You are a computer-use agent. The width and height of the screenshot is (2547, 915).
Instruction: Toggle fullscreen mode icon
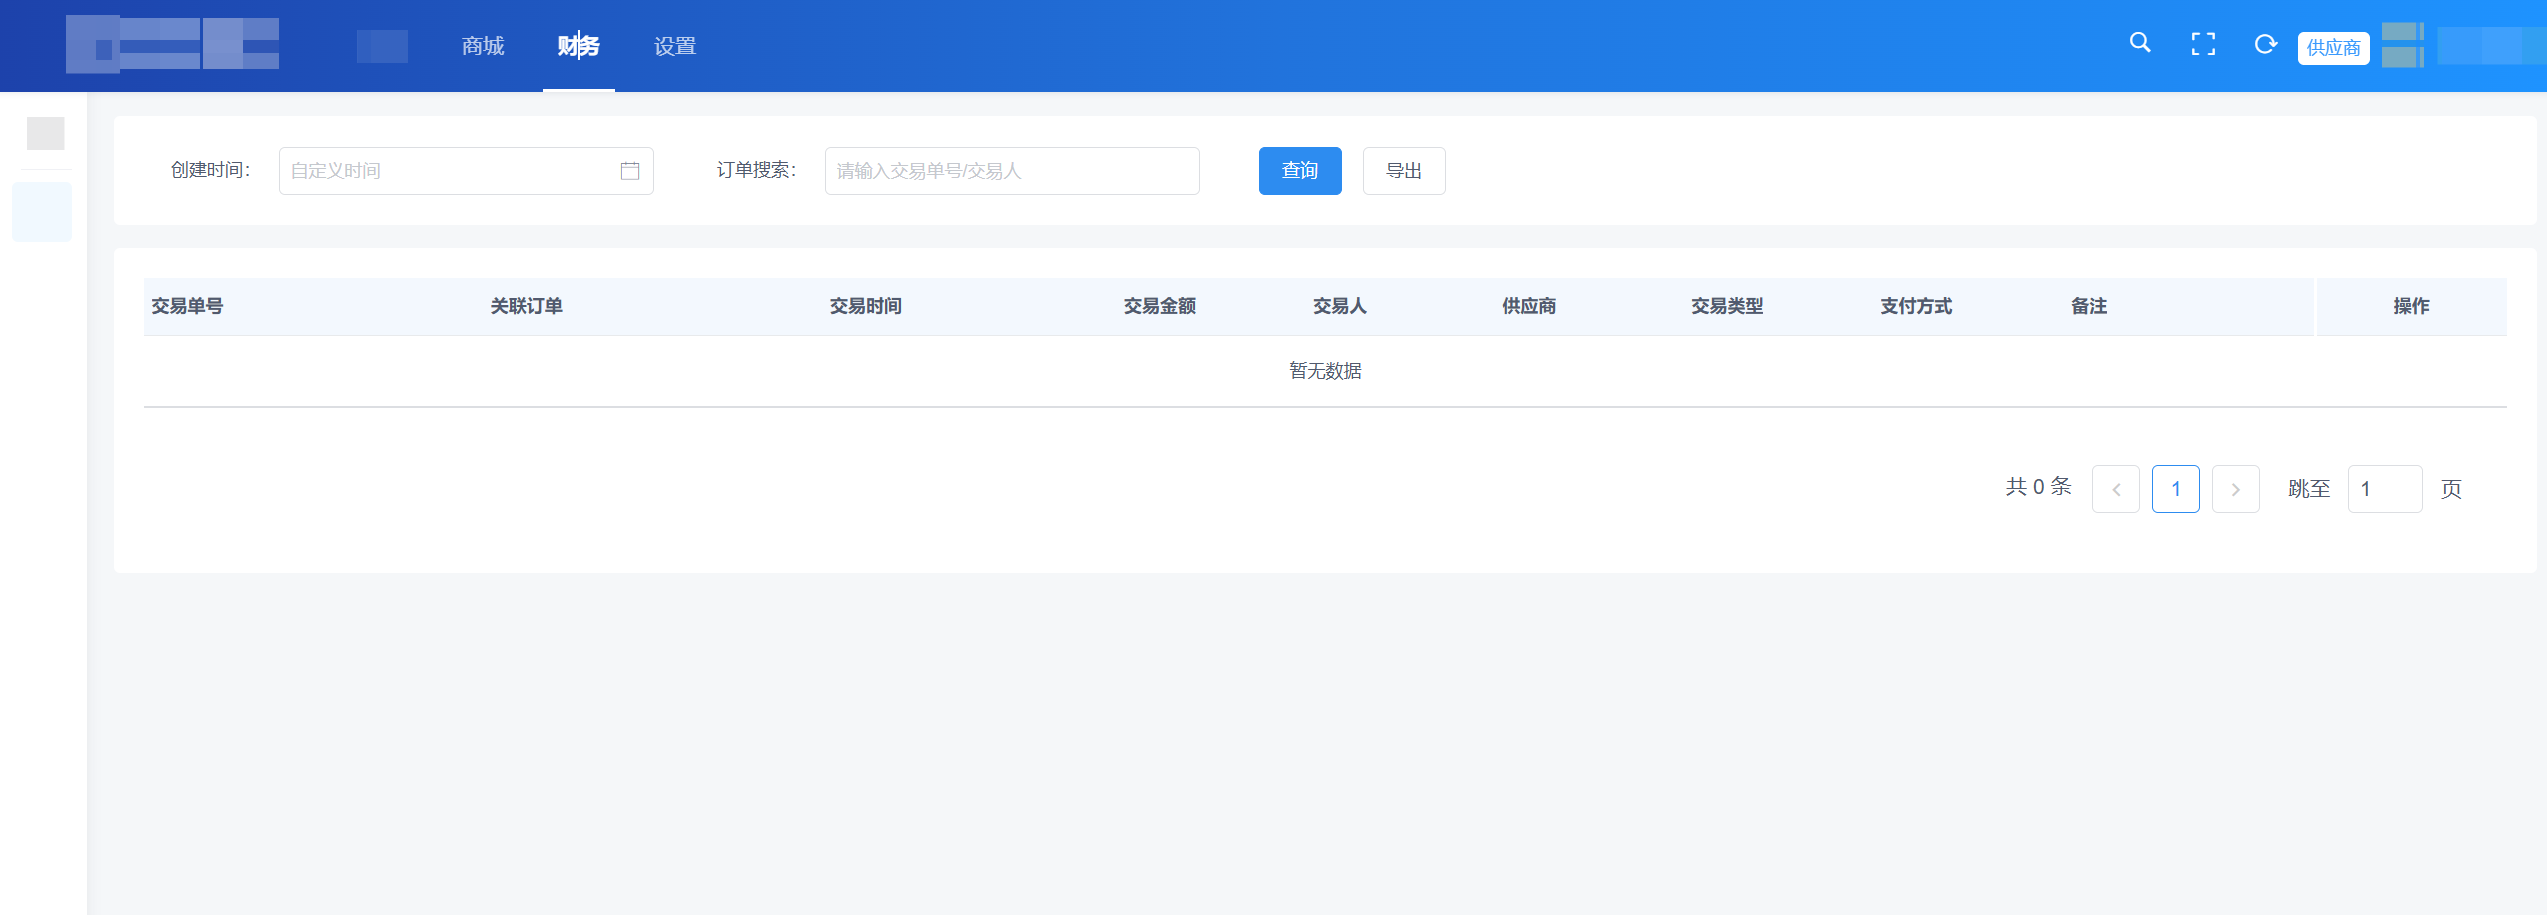[x=2203, y=44]
